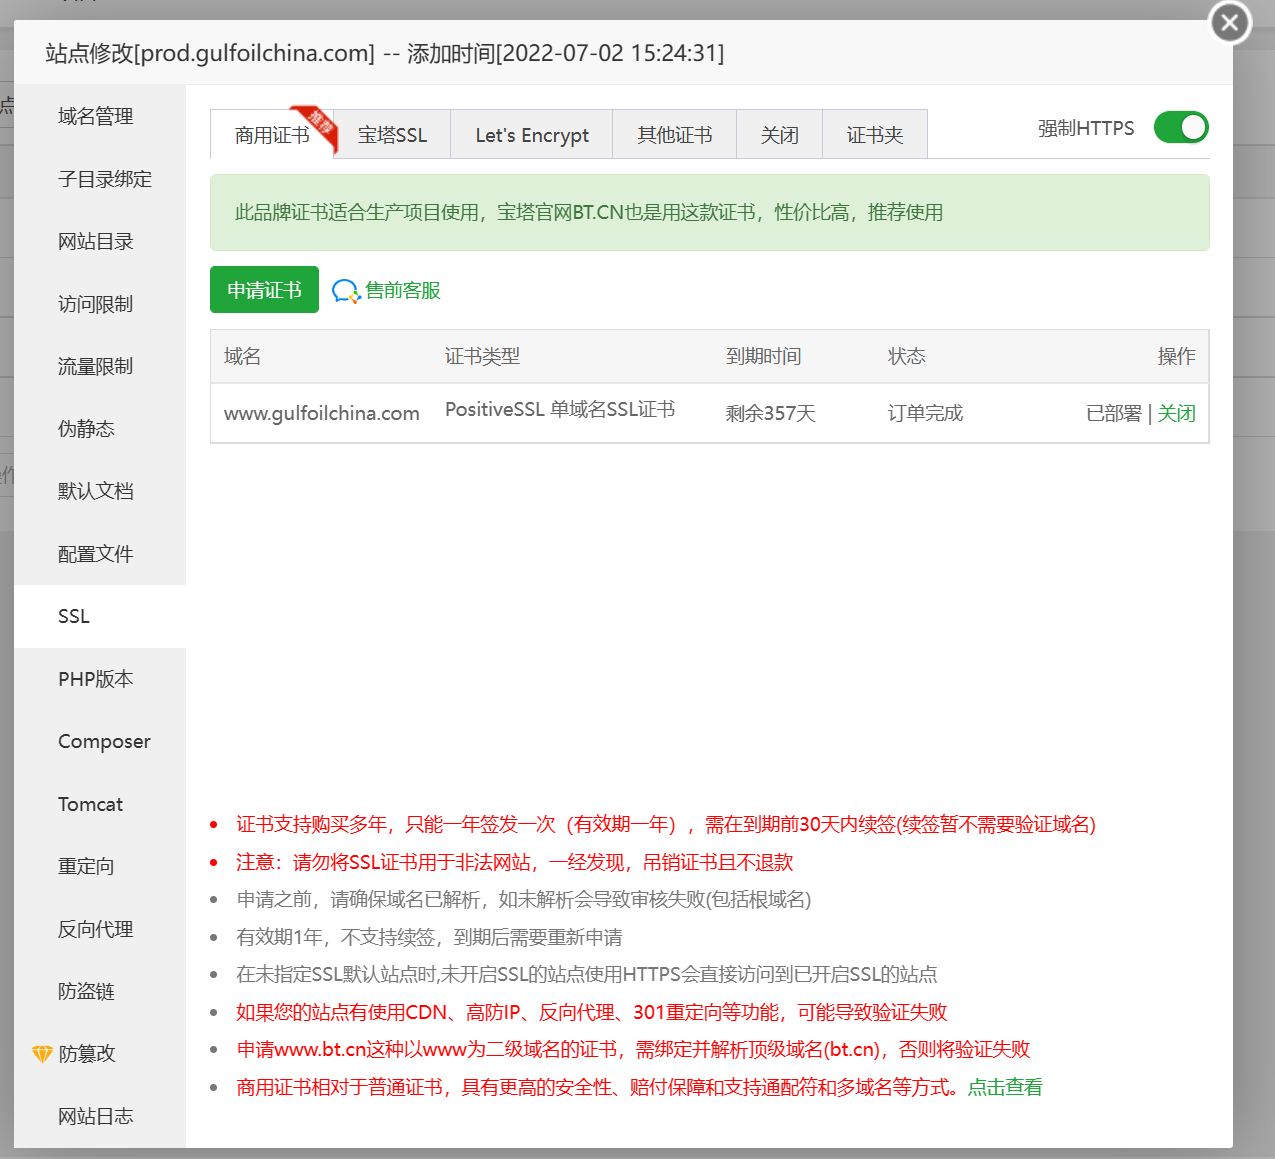Select the SSL sidebar item
1275x1159 pixels.
coord(100,616)
